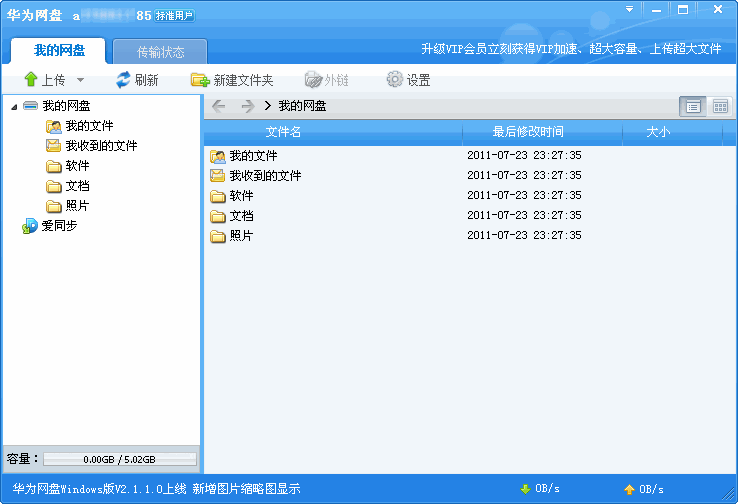Sort by the 大小 column header
738x504 pixels.
pos(658,132)
